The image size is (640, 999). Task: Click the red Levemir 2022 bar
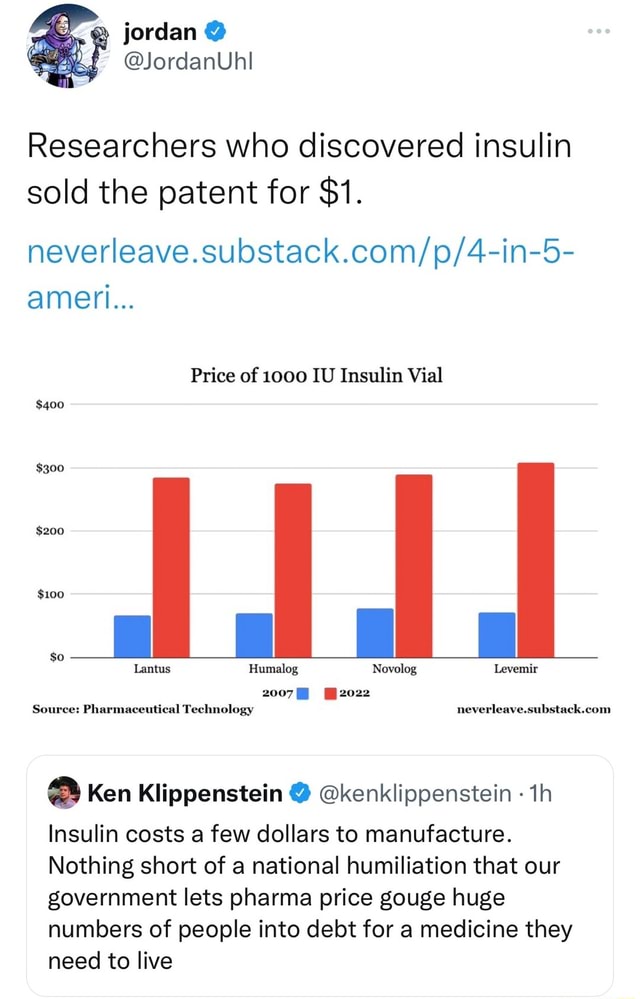(536, 560)
